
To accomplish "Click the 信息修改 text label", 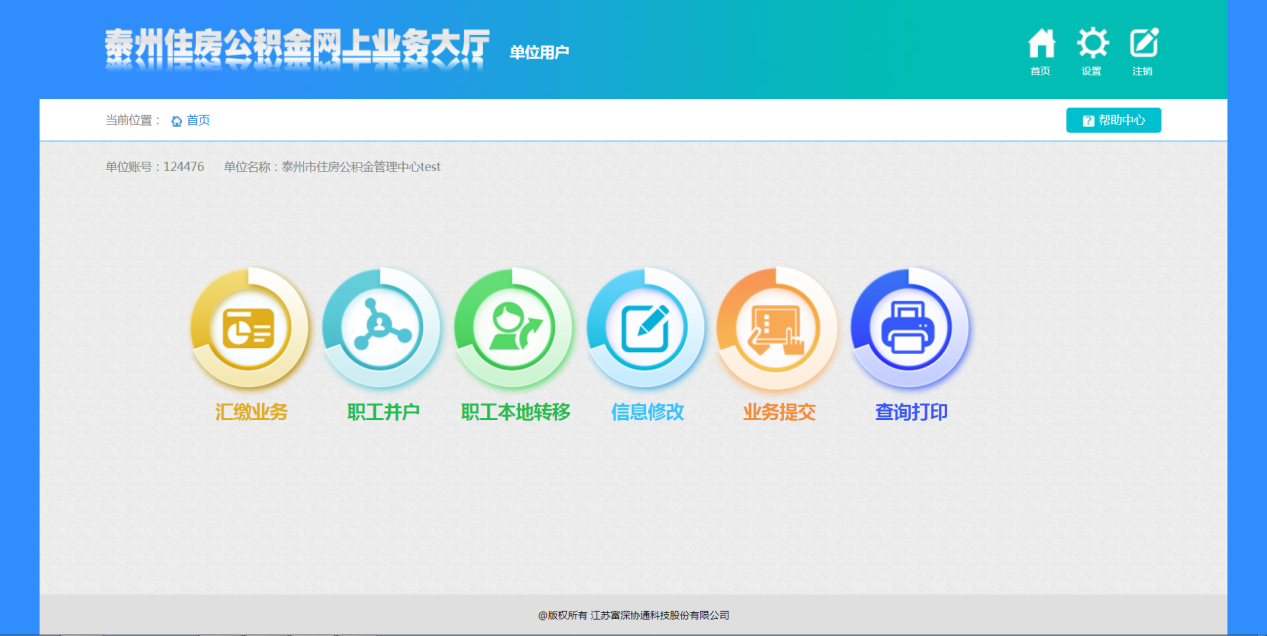I will click(647, 412).
